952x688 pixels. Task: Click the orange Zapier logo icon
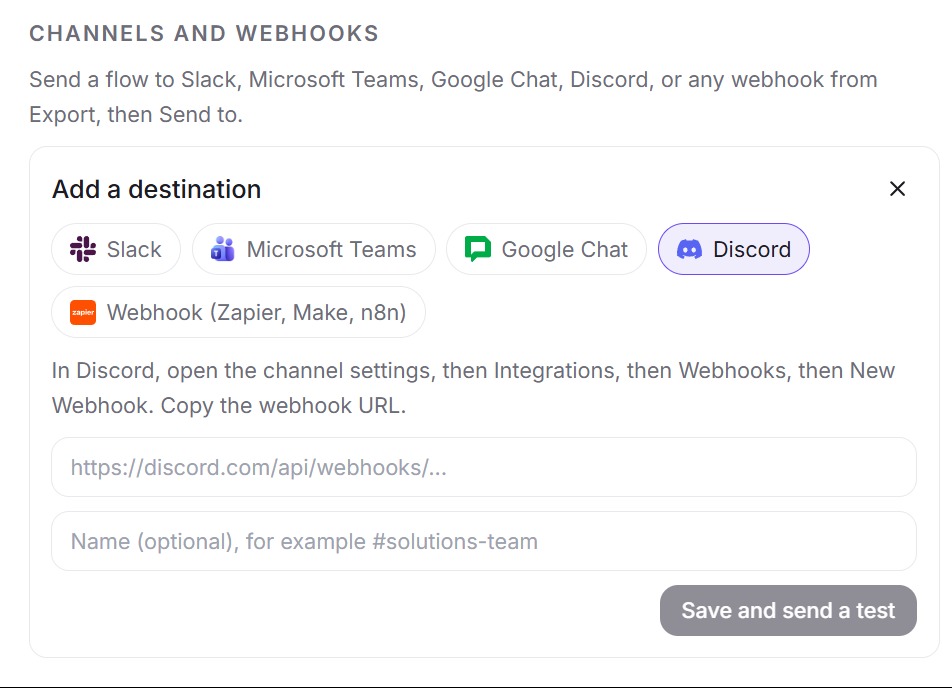(x=83, y=313)
